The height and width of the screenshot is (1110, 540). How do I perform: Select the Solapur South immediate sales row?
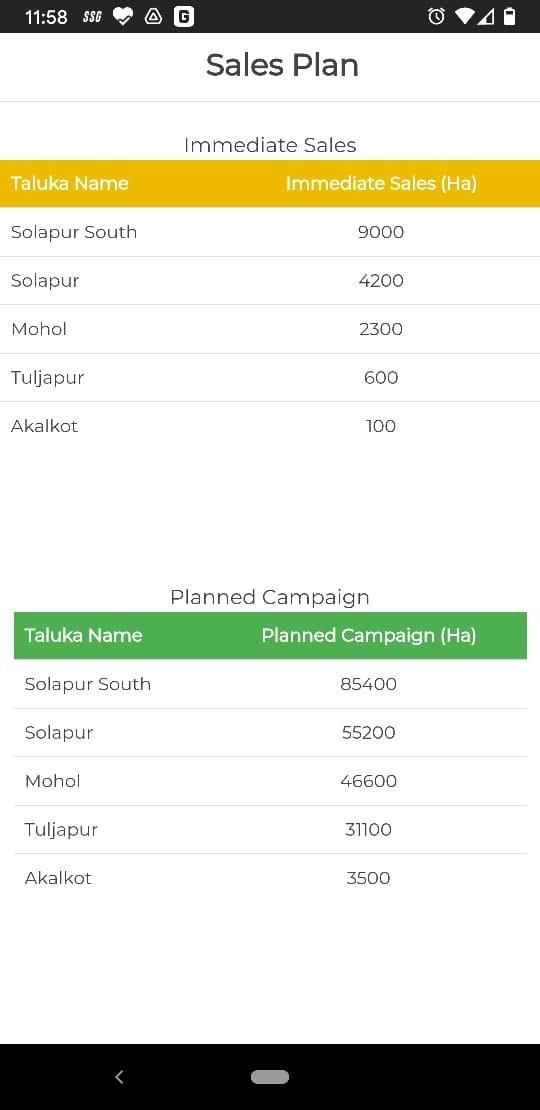[x=270, y=232]
